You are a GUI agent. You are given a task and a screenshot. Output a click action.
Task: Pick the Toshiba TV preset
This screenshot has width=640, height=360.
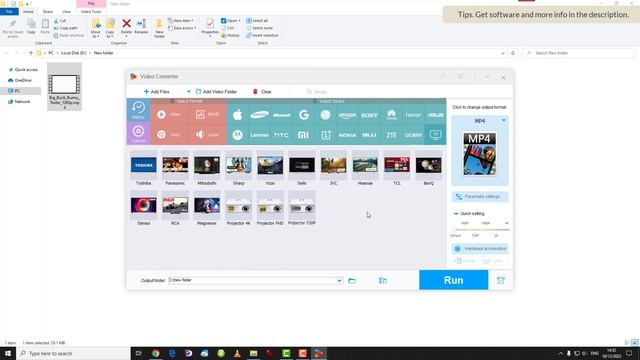[143, 169]
